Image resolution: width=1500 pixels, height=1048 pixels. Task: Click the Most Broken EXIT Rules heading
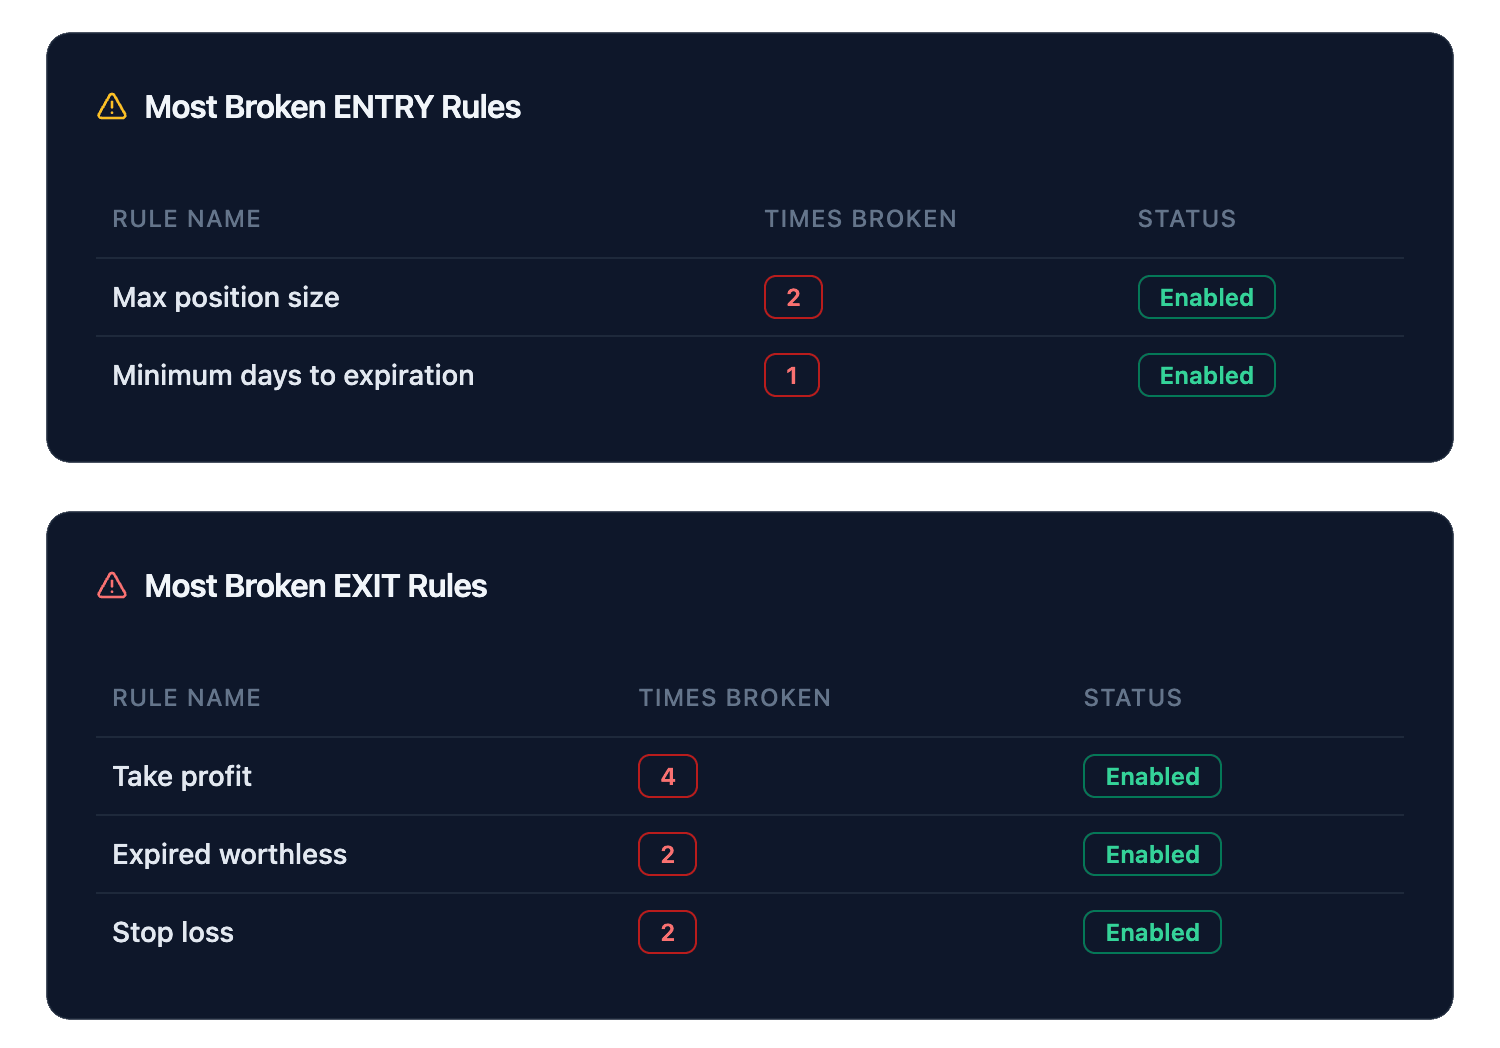click(316, 586)
